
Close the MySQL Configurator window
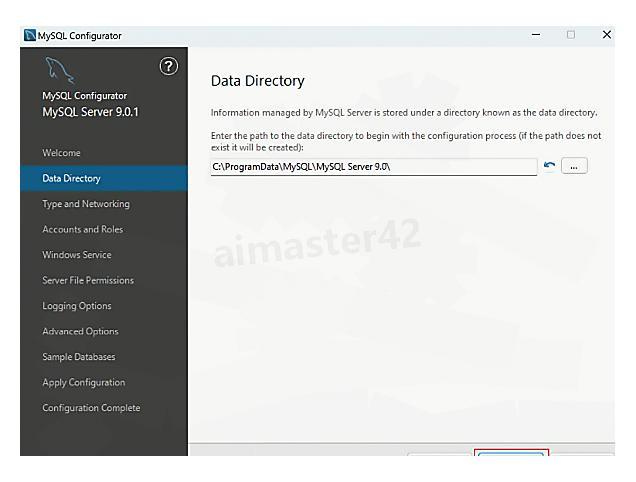(607, 35)
